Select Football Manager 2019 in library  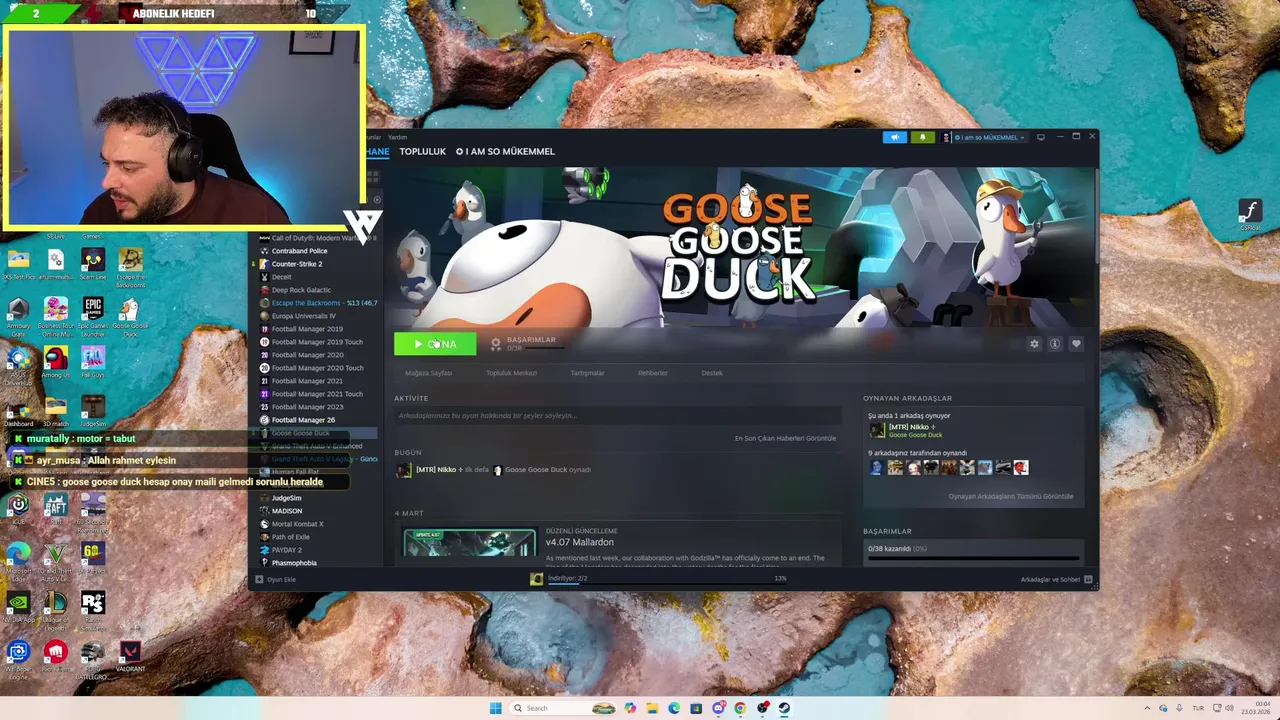tap(307, 329)
